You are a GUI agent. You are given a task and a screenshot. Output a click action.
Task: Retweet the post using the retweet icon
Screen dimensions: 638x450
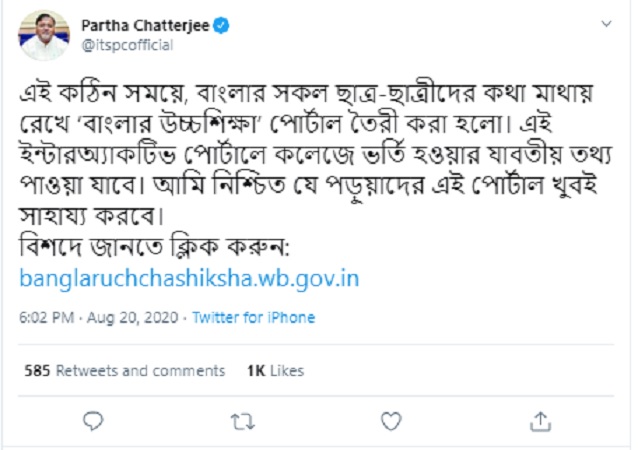pos(241,420)
